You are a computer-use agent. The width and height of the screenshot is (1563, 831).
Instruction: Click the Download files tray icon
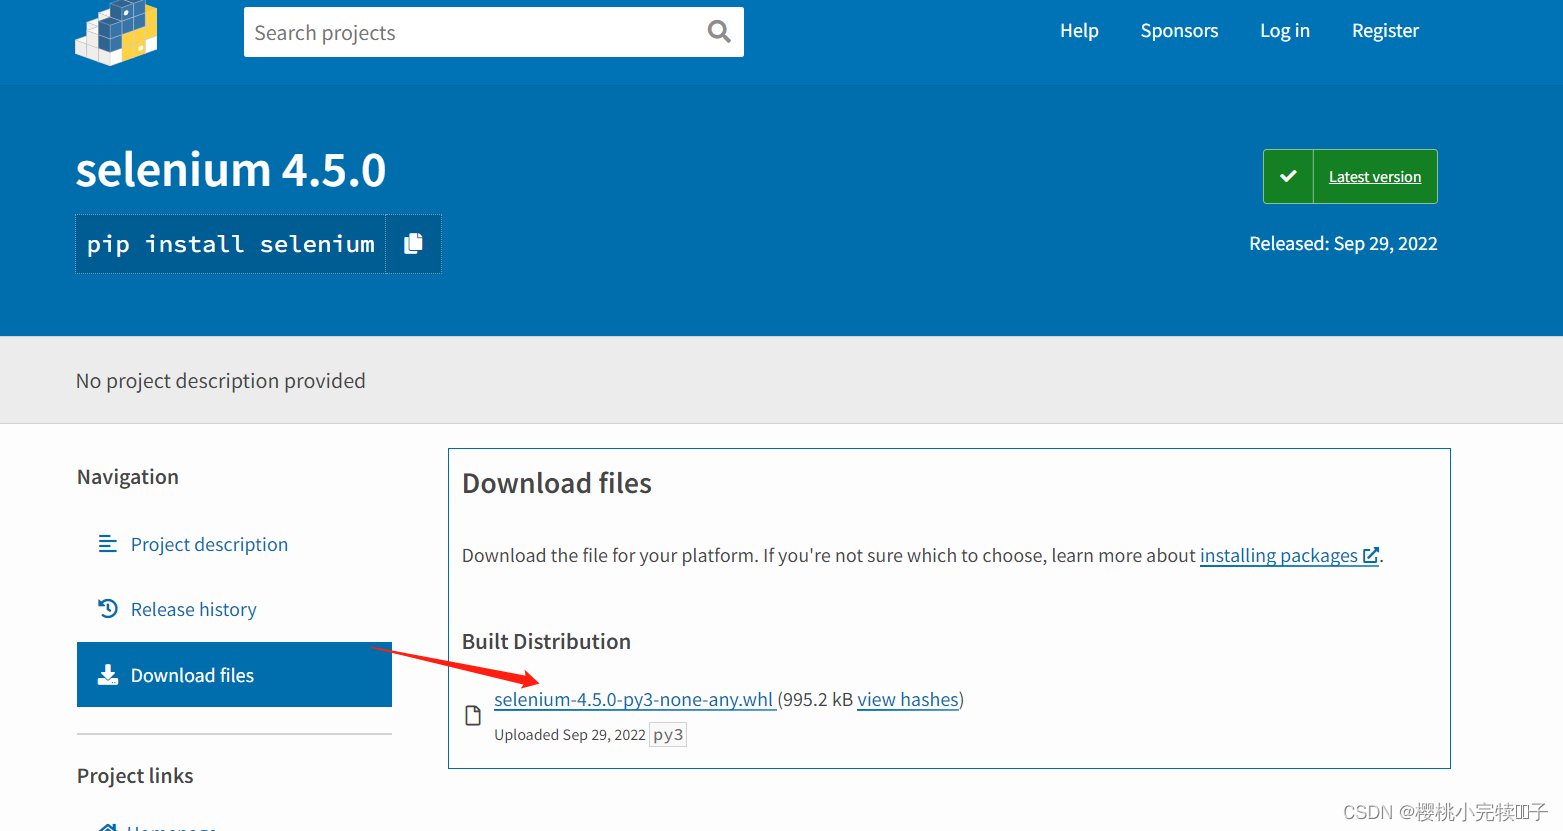[x=107, y=675]
